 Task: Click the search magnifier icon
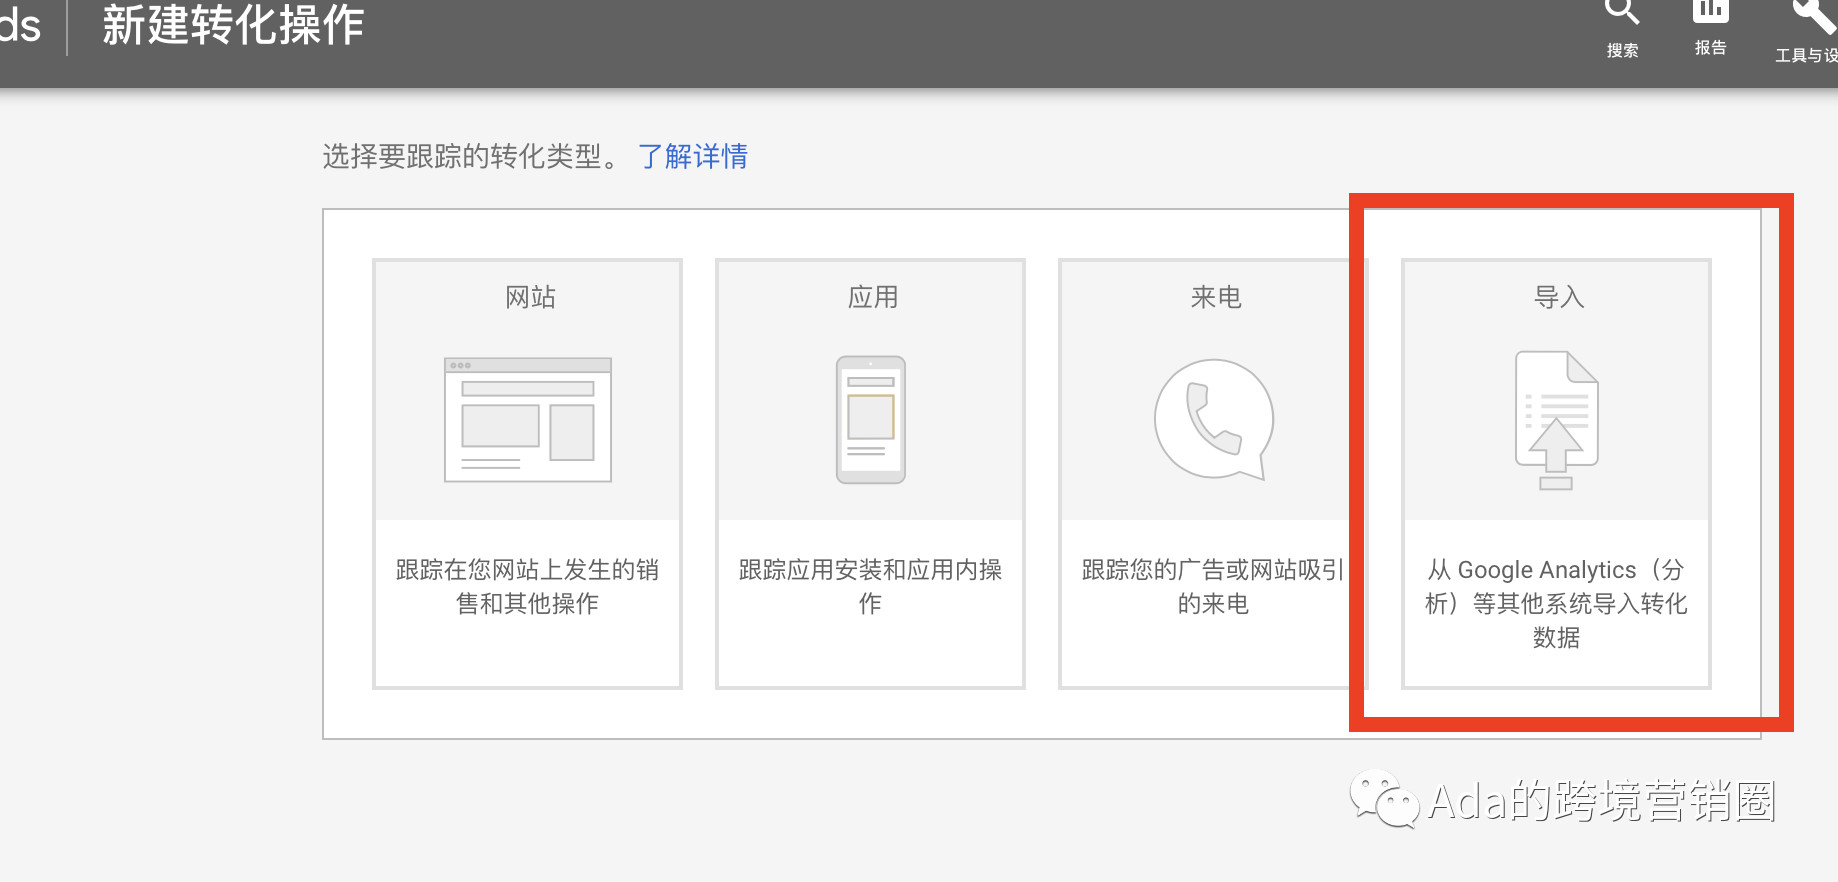[1622, 11]
